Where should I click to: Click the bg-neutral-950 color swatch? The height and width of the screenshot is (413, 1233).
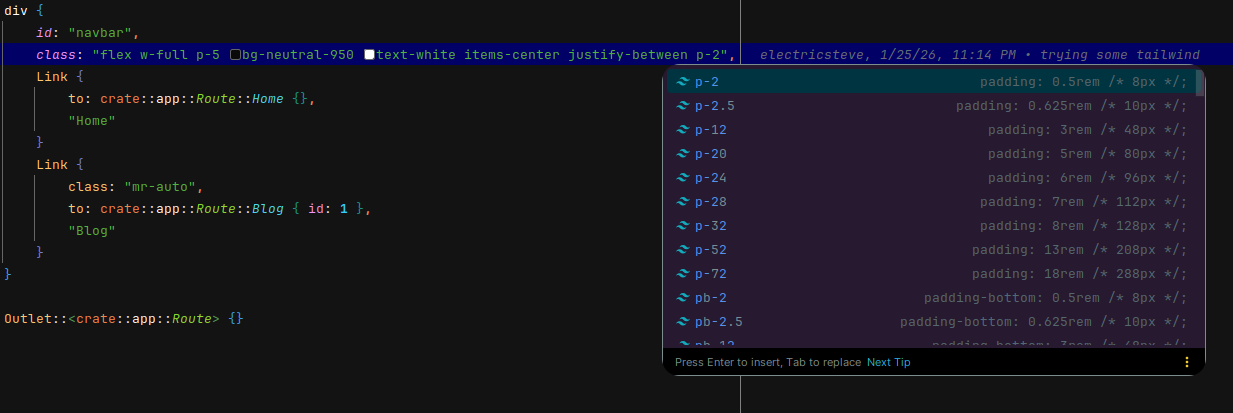(x=236, y=54)
